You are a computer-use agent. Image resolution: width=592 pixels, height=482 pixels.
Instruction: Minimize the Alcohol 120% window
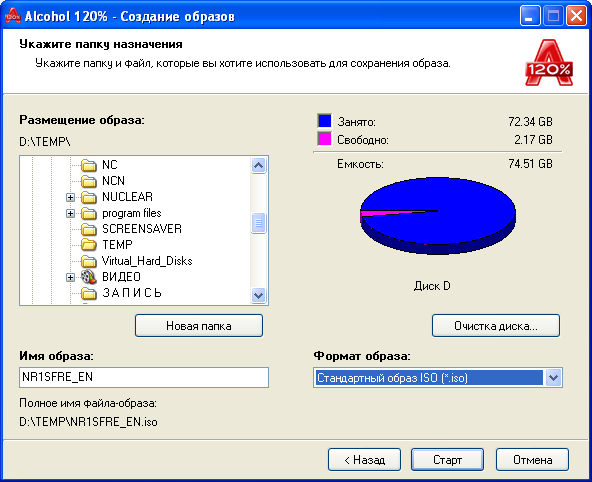click(530, 16)
